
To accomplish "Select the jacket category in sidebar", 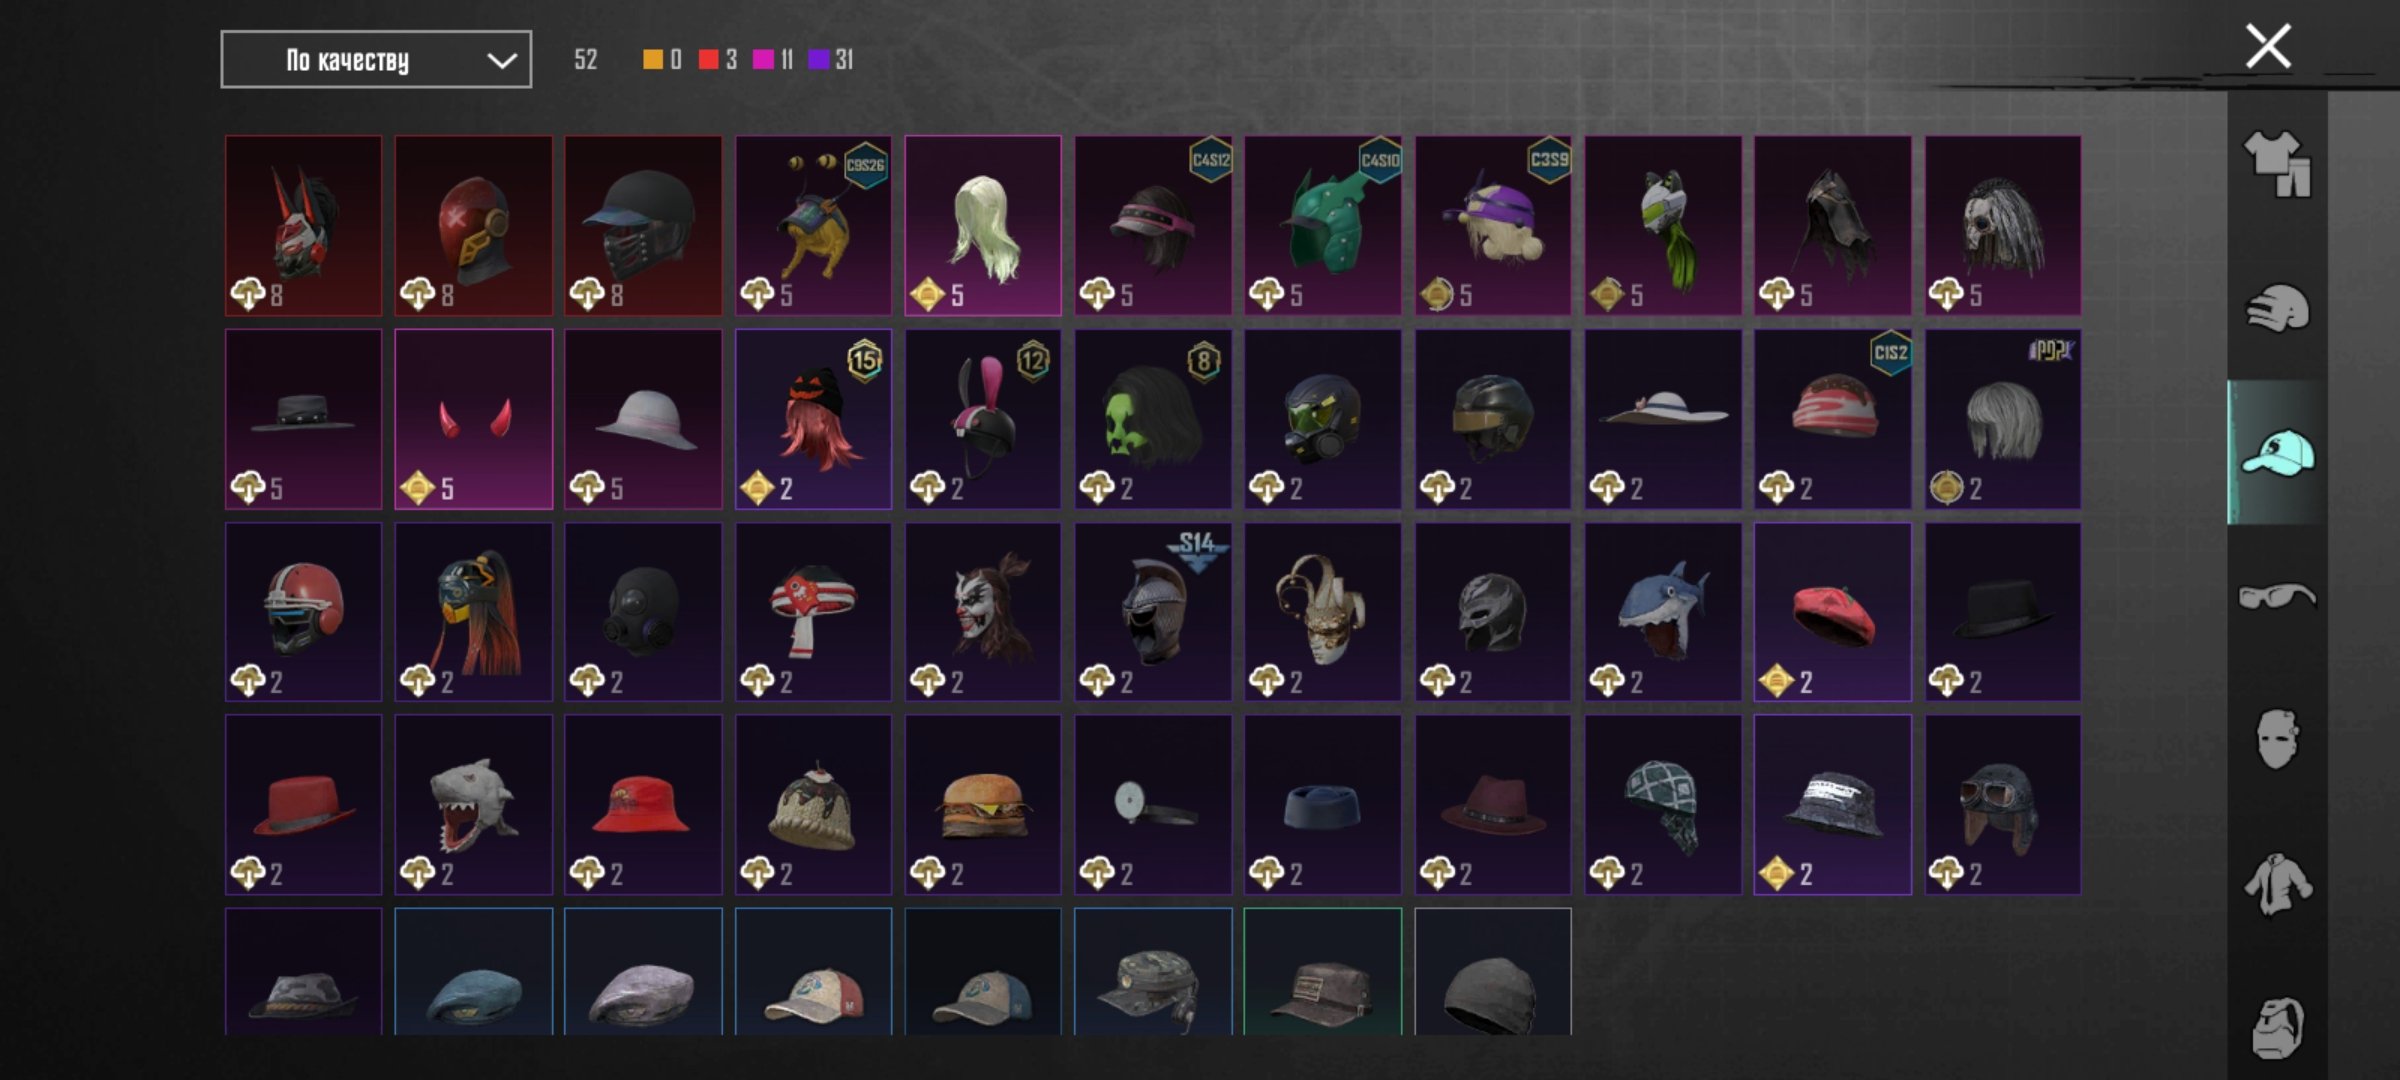I will tap(2277, 884).
